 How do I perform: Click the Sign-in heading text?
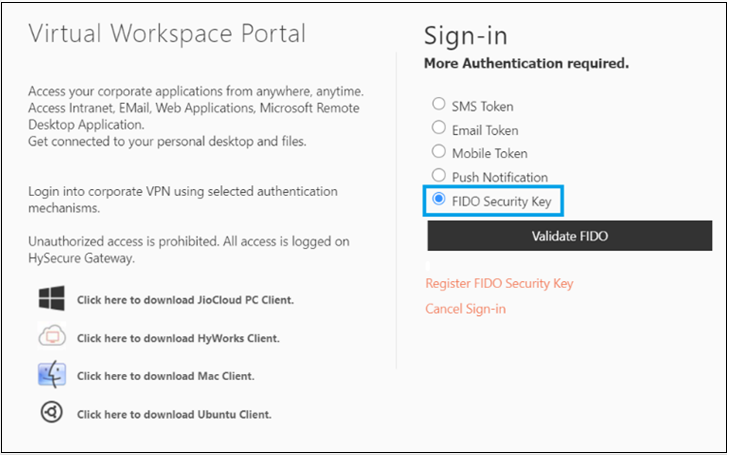(466, 36)
